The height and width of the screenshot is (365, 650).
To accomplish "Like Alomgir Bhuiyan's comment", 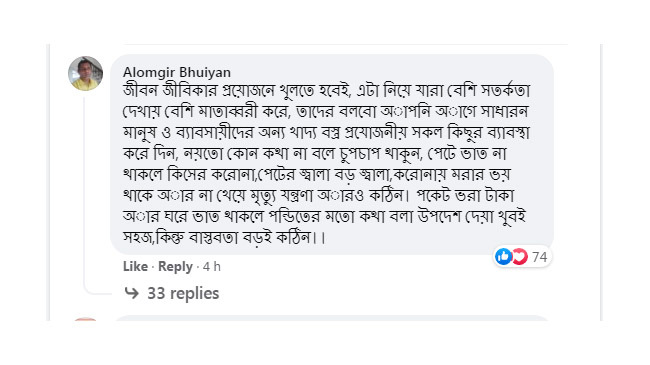I will coord(136,266).
